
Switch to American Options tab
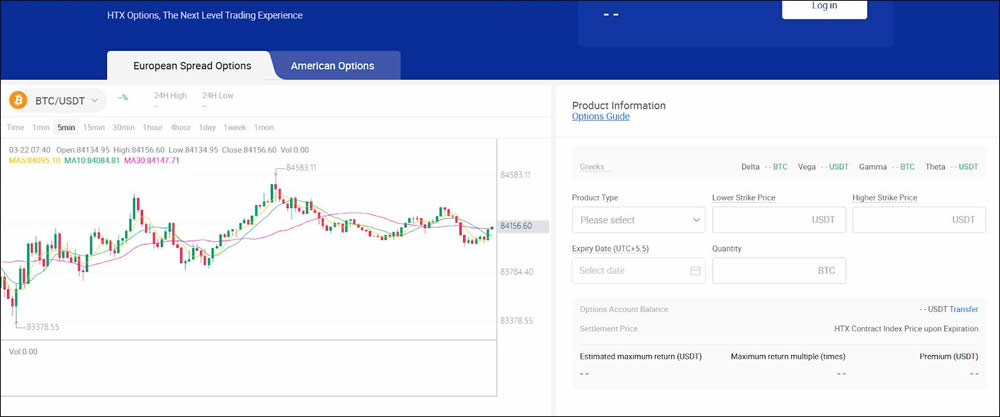332,66
